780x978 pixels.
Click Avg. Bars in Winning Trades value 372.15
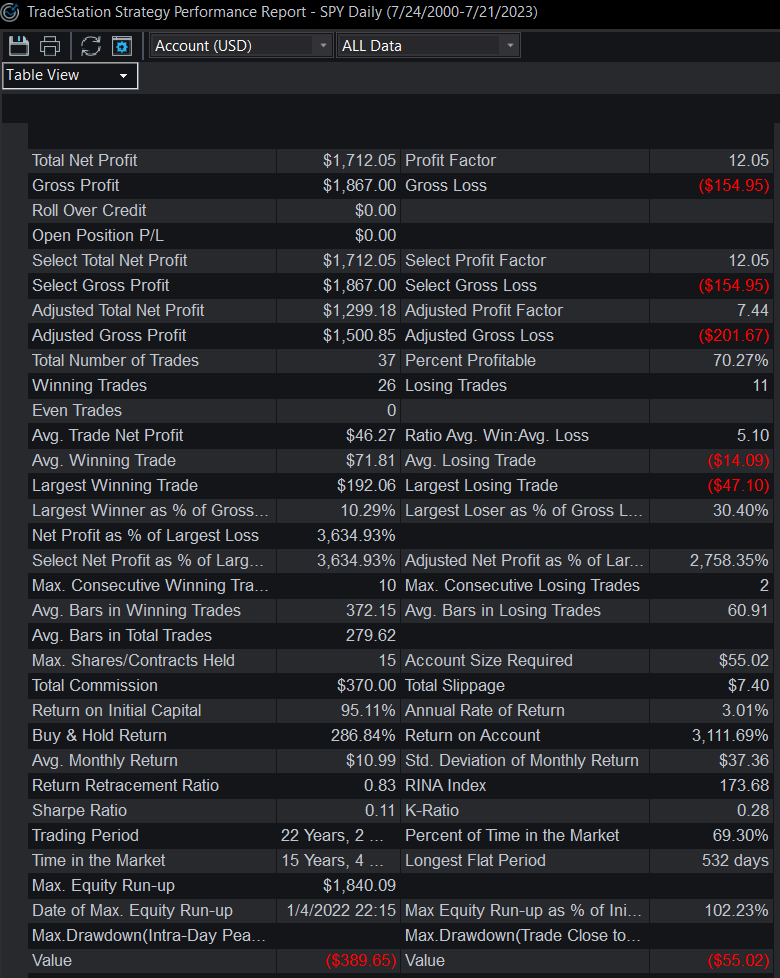pyautogui.click(x=370, y=609)
